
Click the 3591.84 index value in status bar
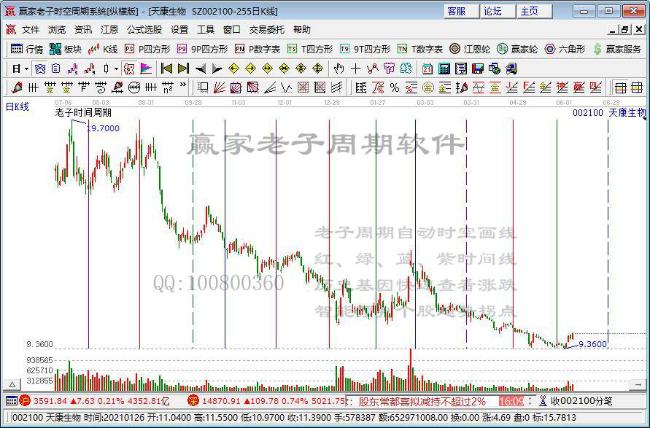(50, 401)
